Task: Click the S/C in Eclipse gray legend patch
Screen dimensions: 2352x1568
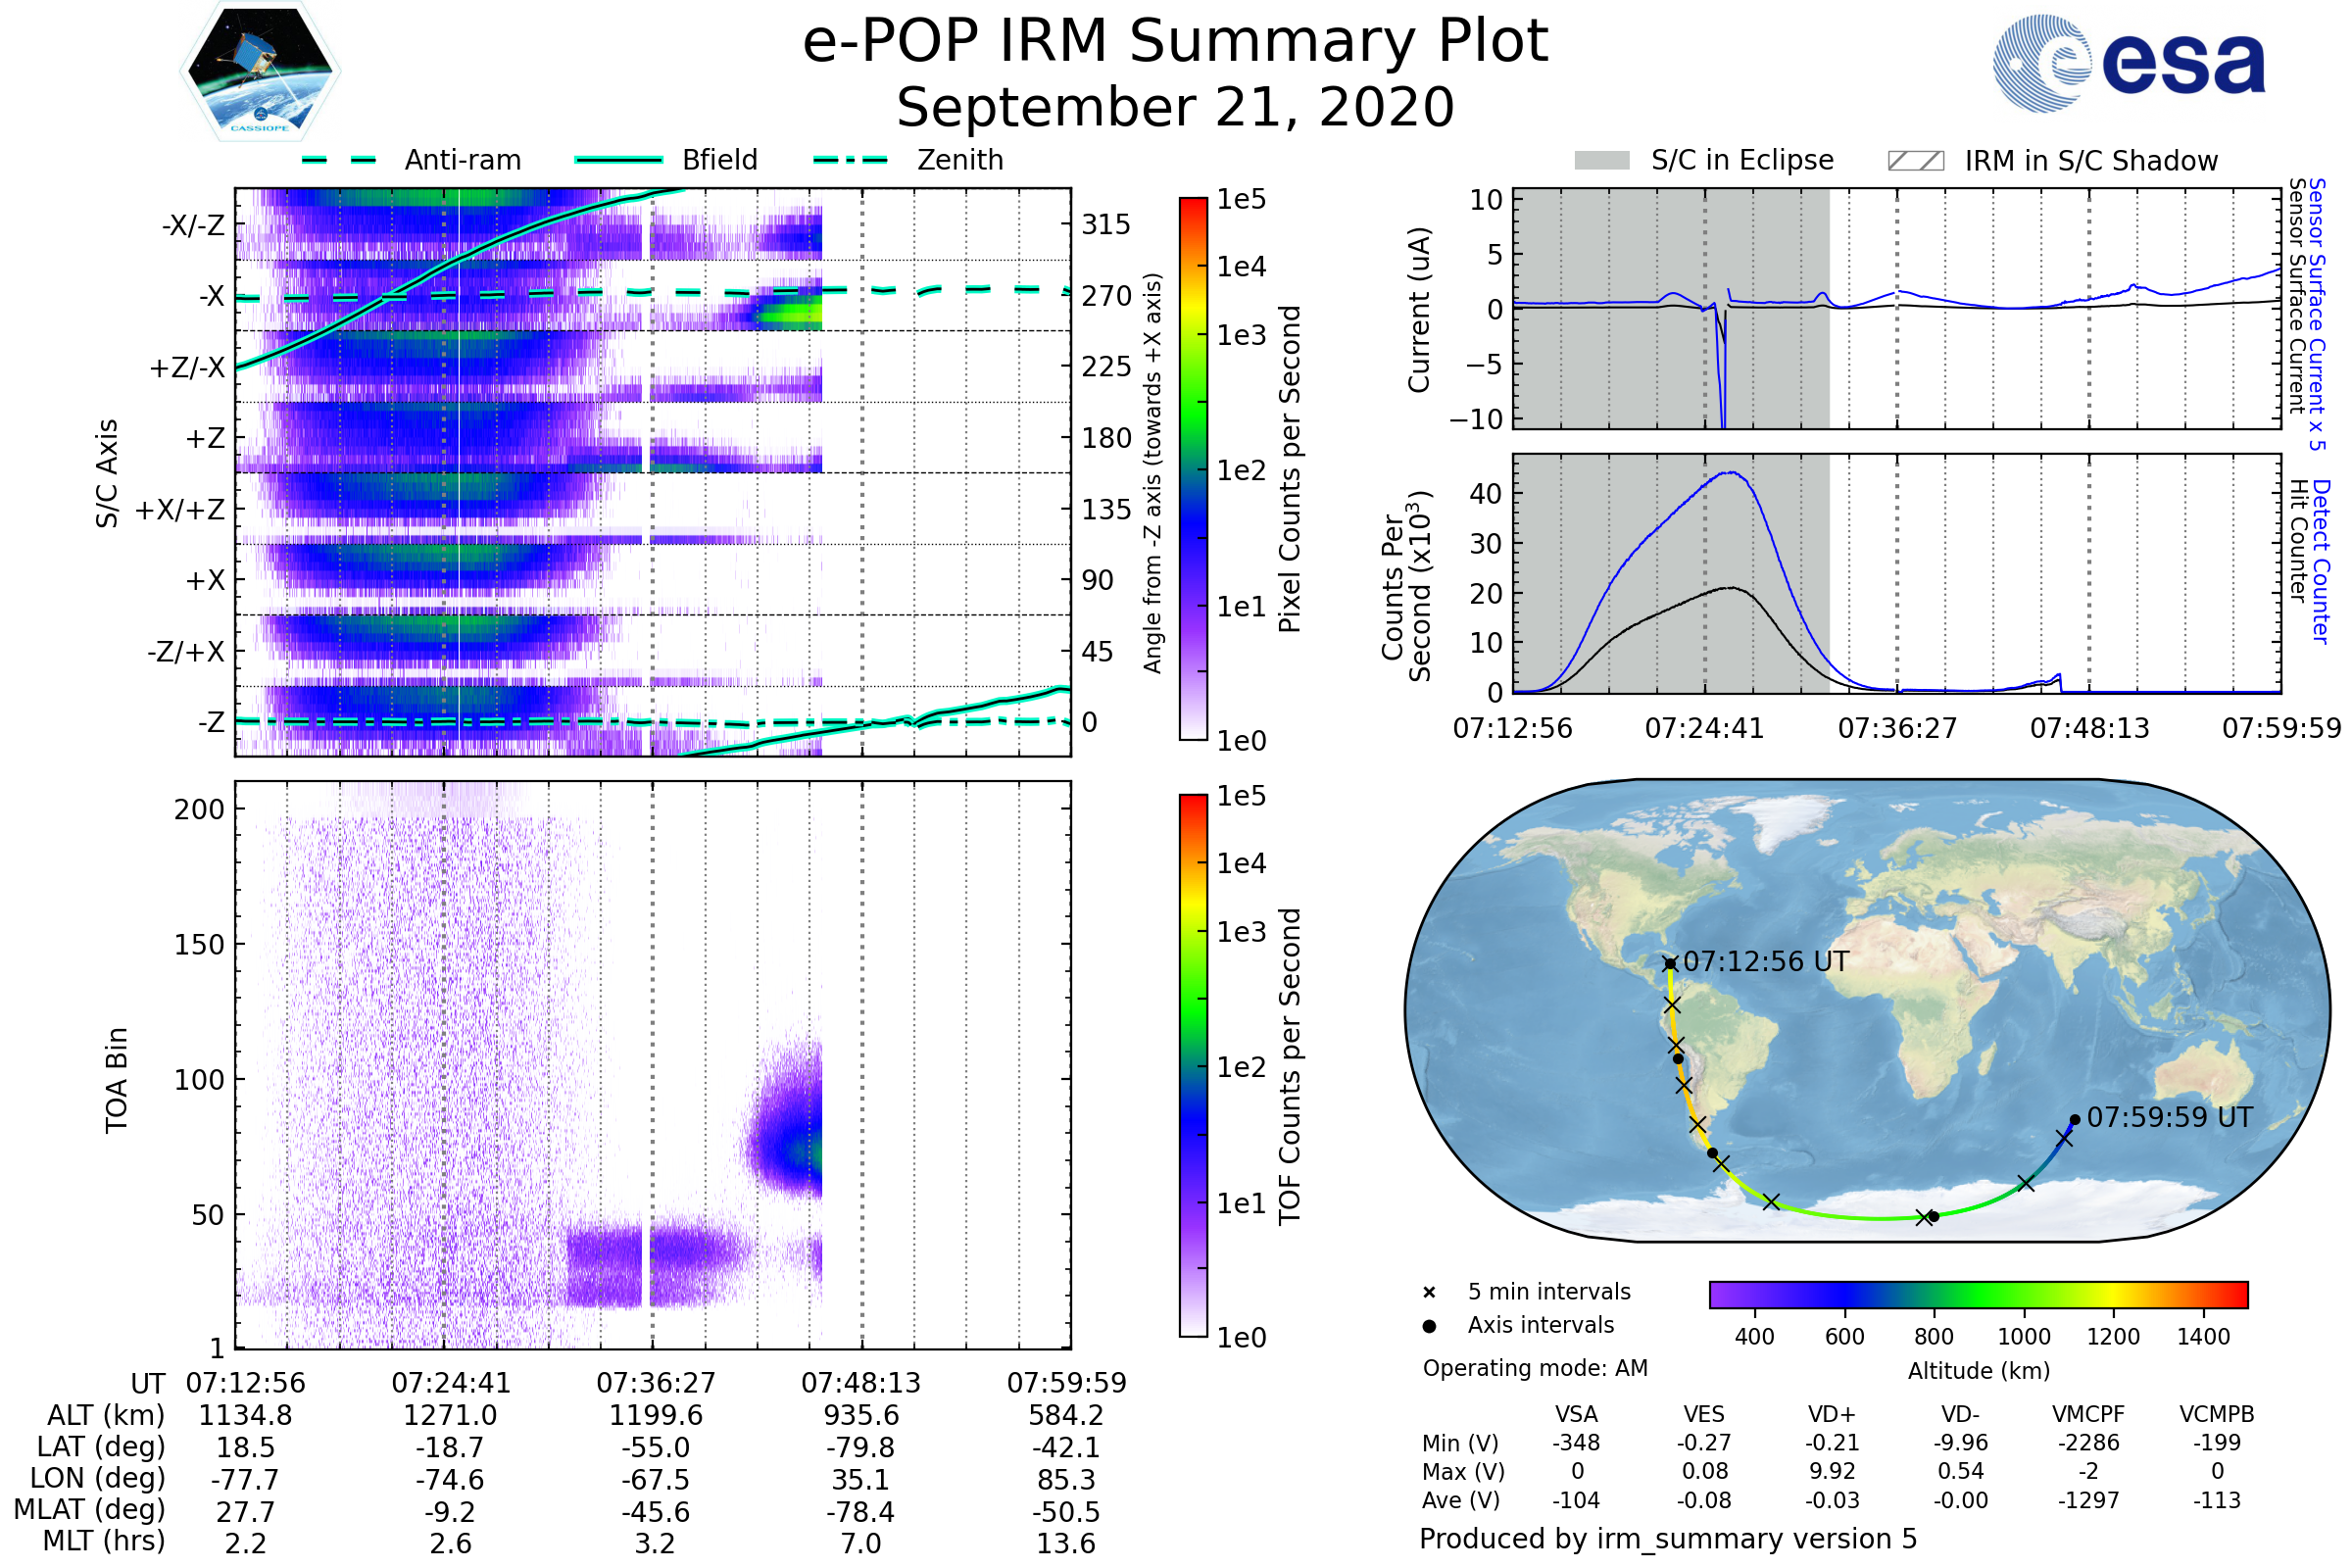Action: pos(1601,161)
